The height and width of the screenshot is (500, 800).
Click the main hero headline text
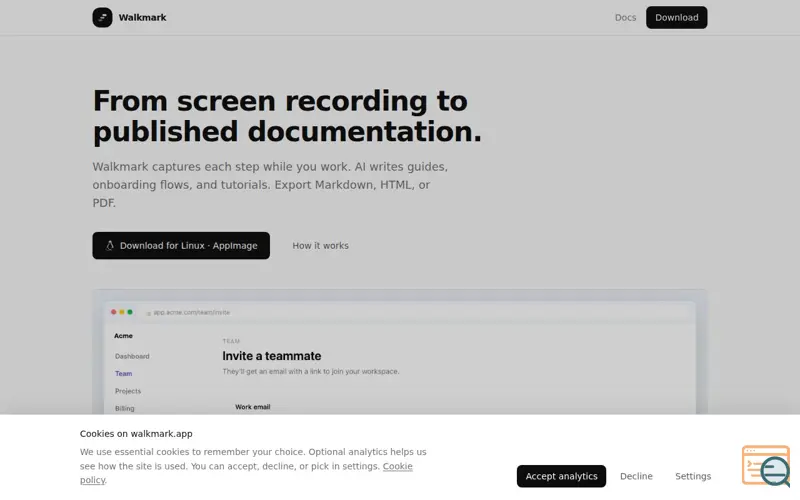click(287, 116)
